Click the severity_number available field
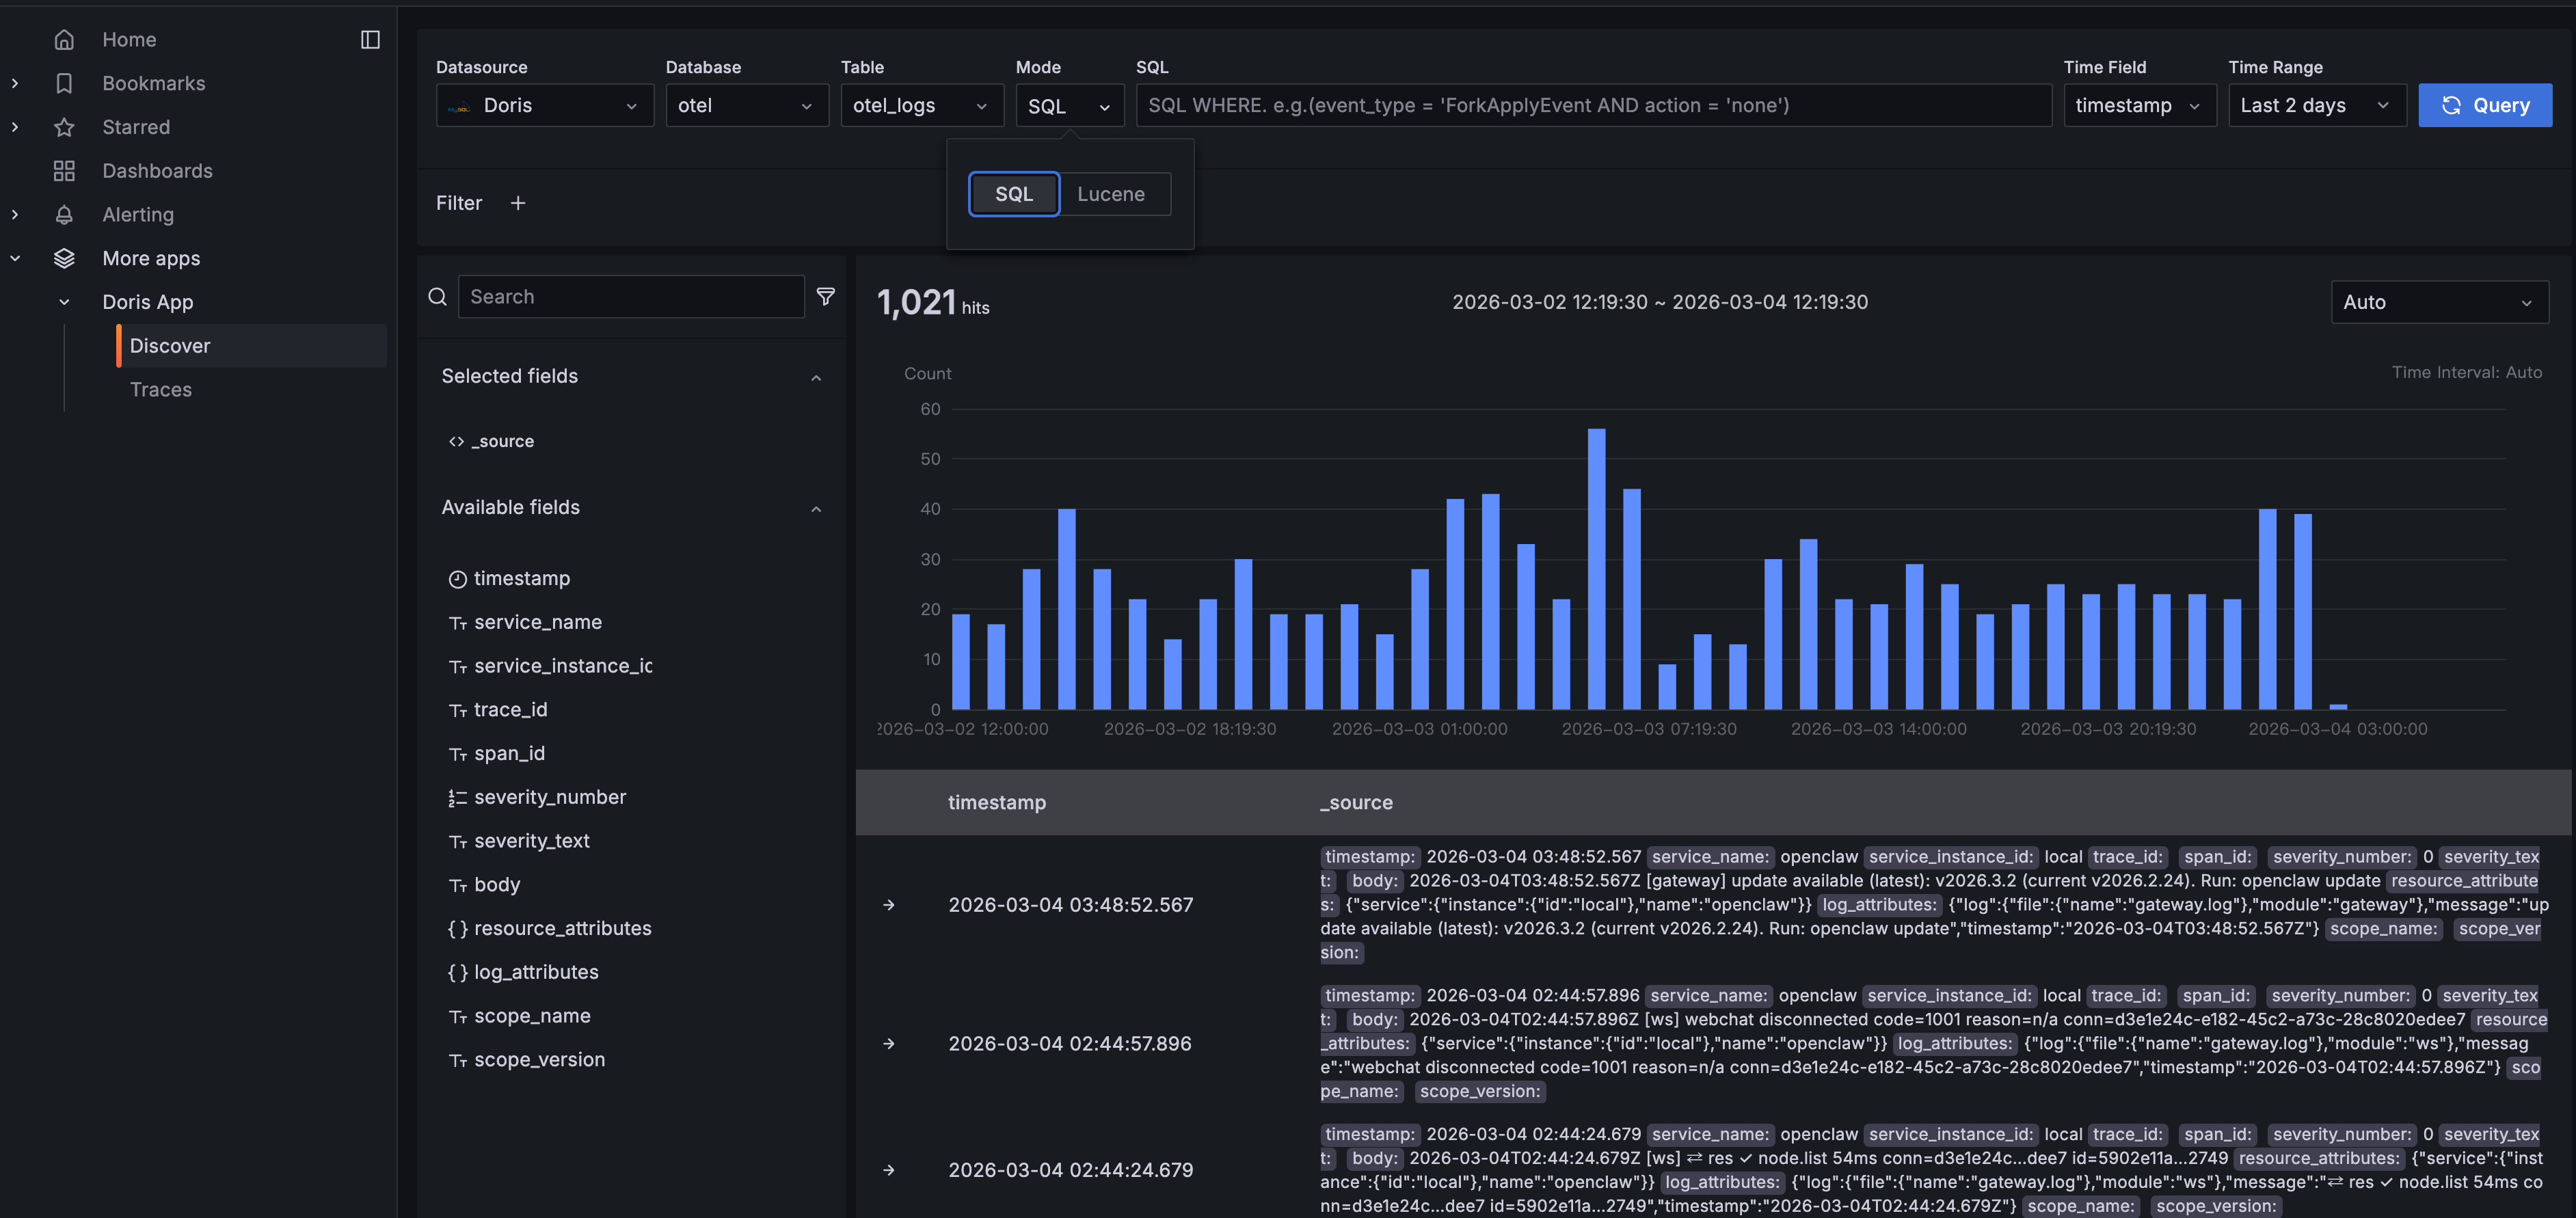 [x=549, y=797]
